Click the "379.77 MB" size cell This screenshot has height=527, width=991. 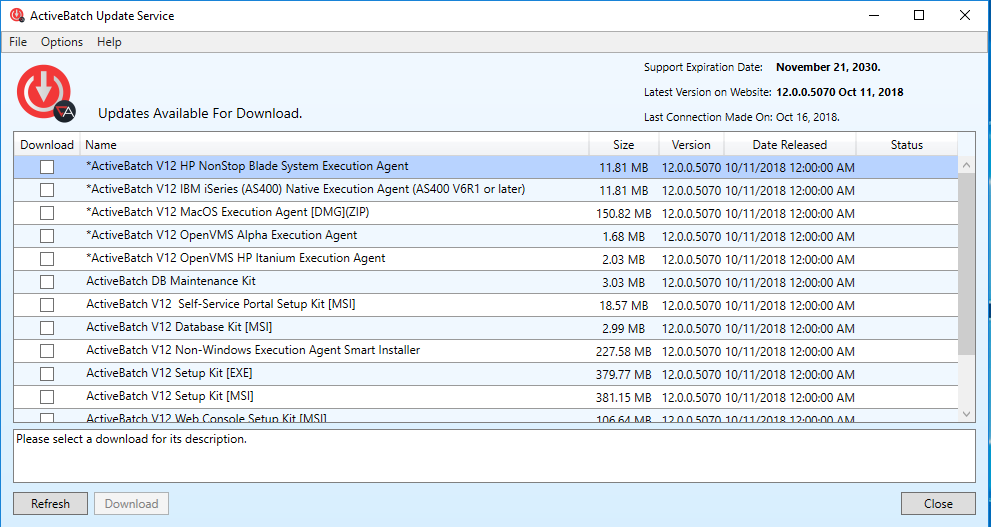(623, 375)
